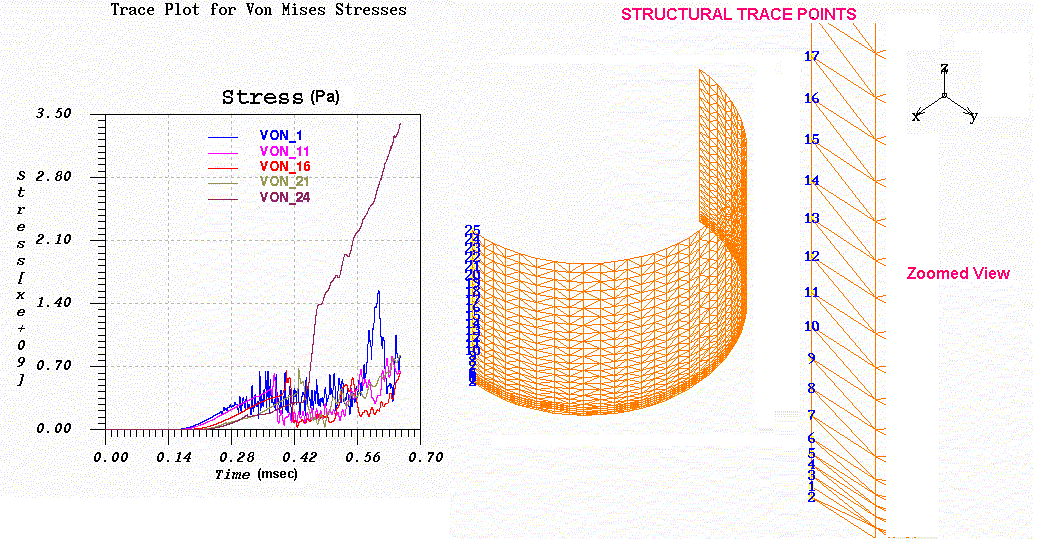Click the 0.14 x-axis time value
This screenshot has height=545, width=1038.
click(x=174, y=458)
